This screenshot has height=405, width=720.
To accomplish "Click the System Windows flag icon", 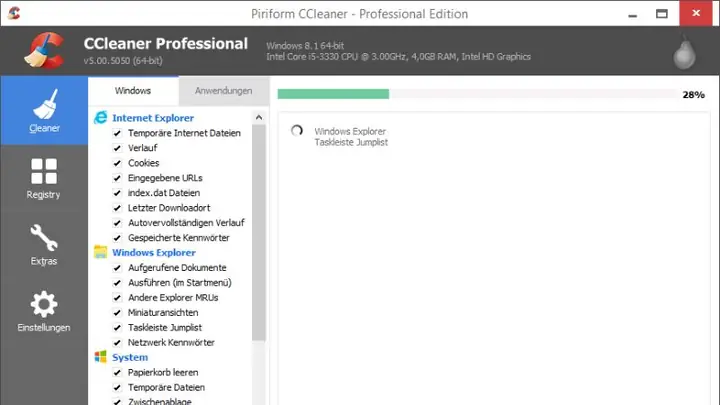I will (x=101, y=357).
